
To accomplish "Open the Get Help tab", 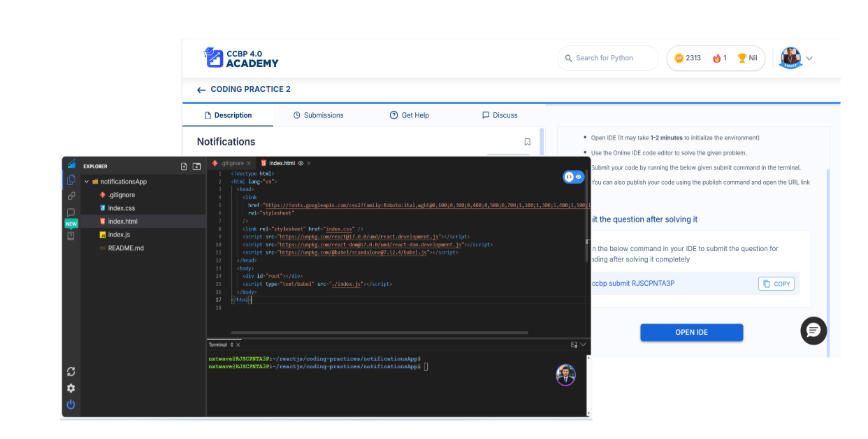I will pyautogui.click(x=410, y=115).
